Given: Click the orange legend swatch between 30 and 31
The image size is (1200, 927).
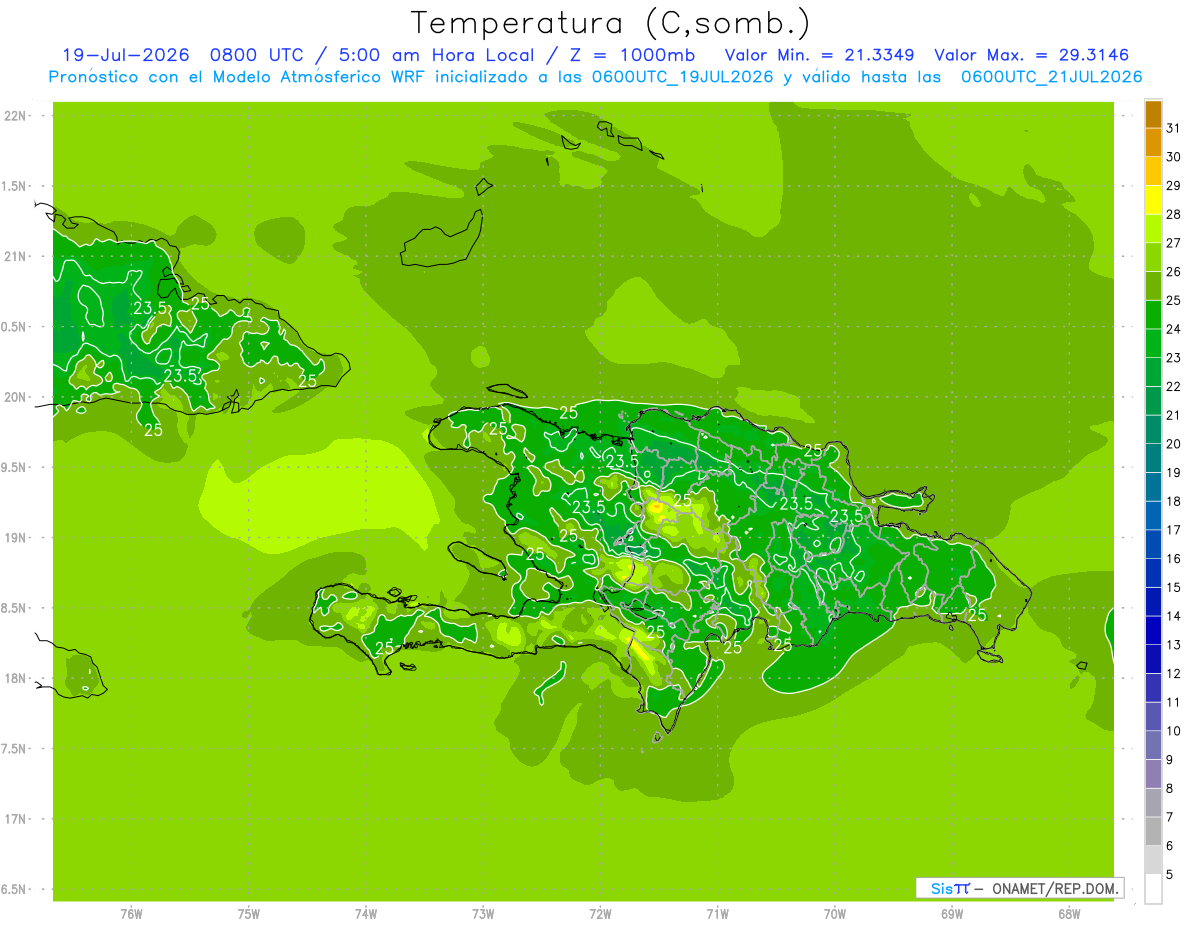Looking at the screenshot, I should [x=1153, y=143].
